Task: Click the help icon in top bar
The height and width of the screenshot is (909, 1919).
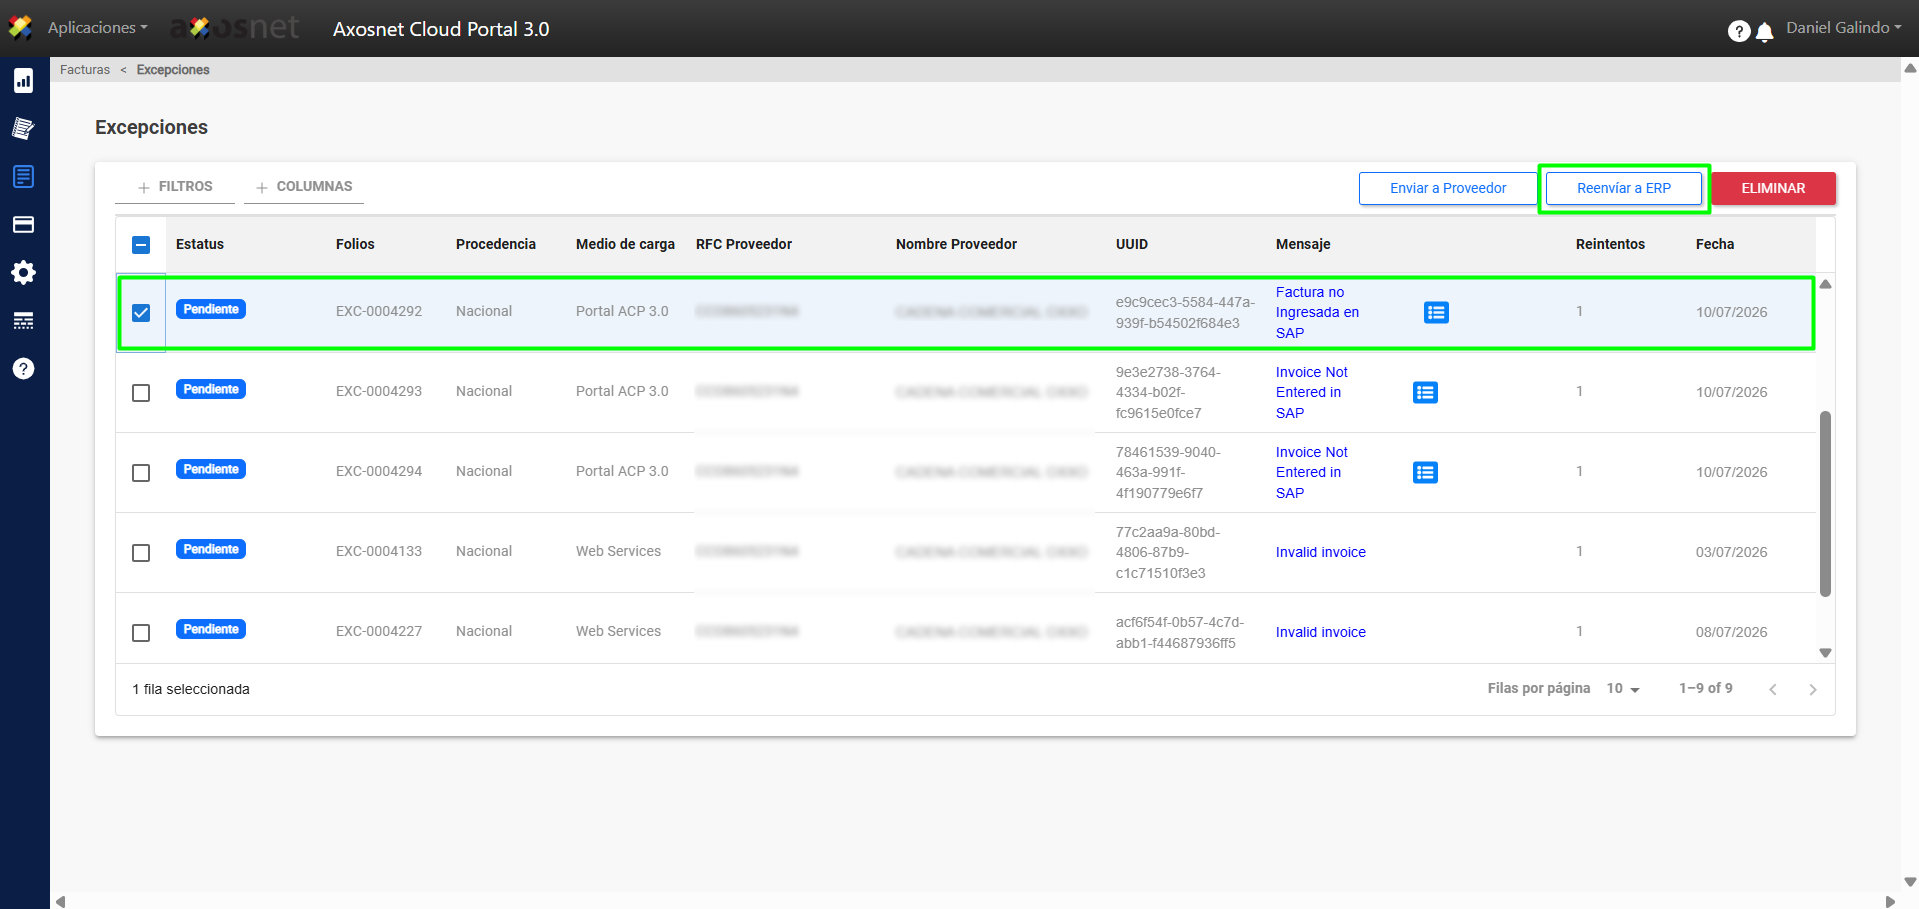Action: coord(1739,31)
